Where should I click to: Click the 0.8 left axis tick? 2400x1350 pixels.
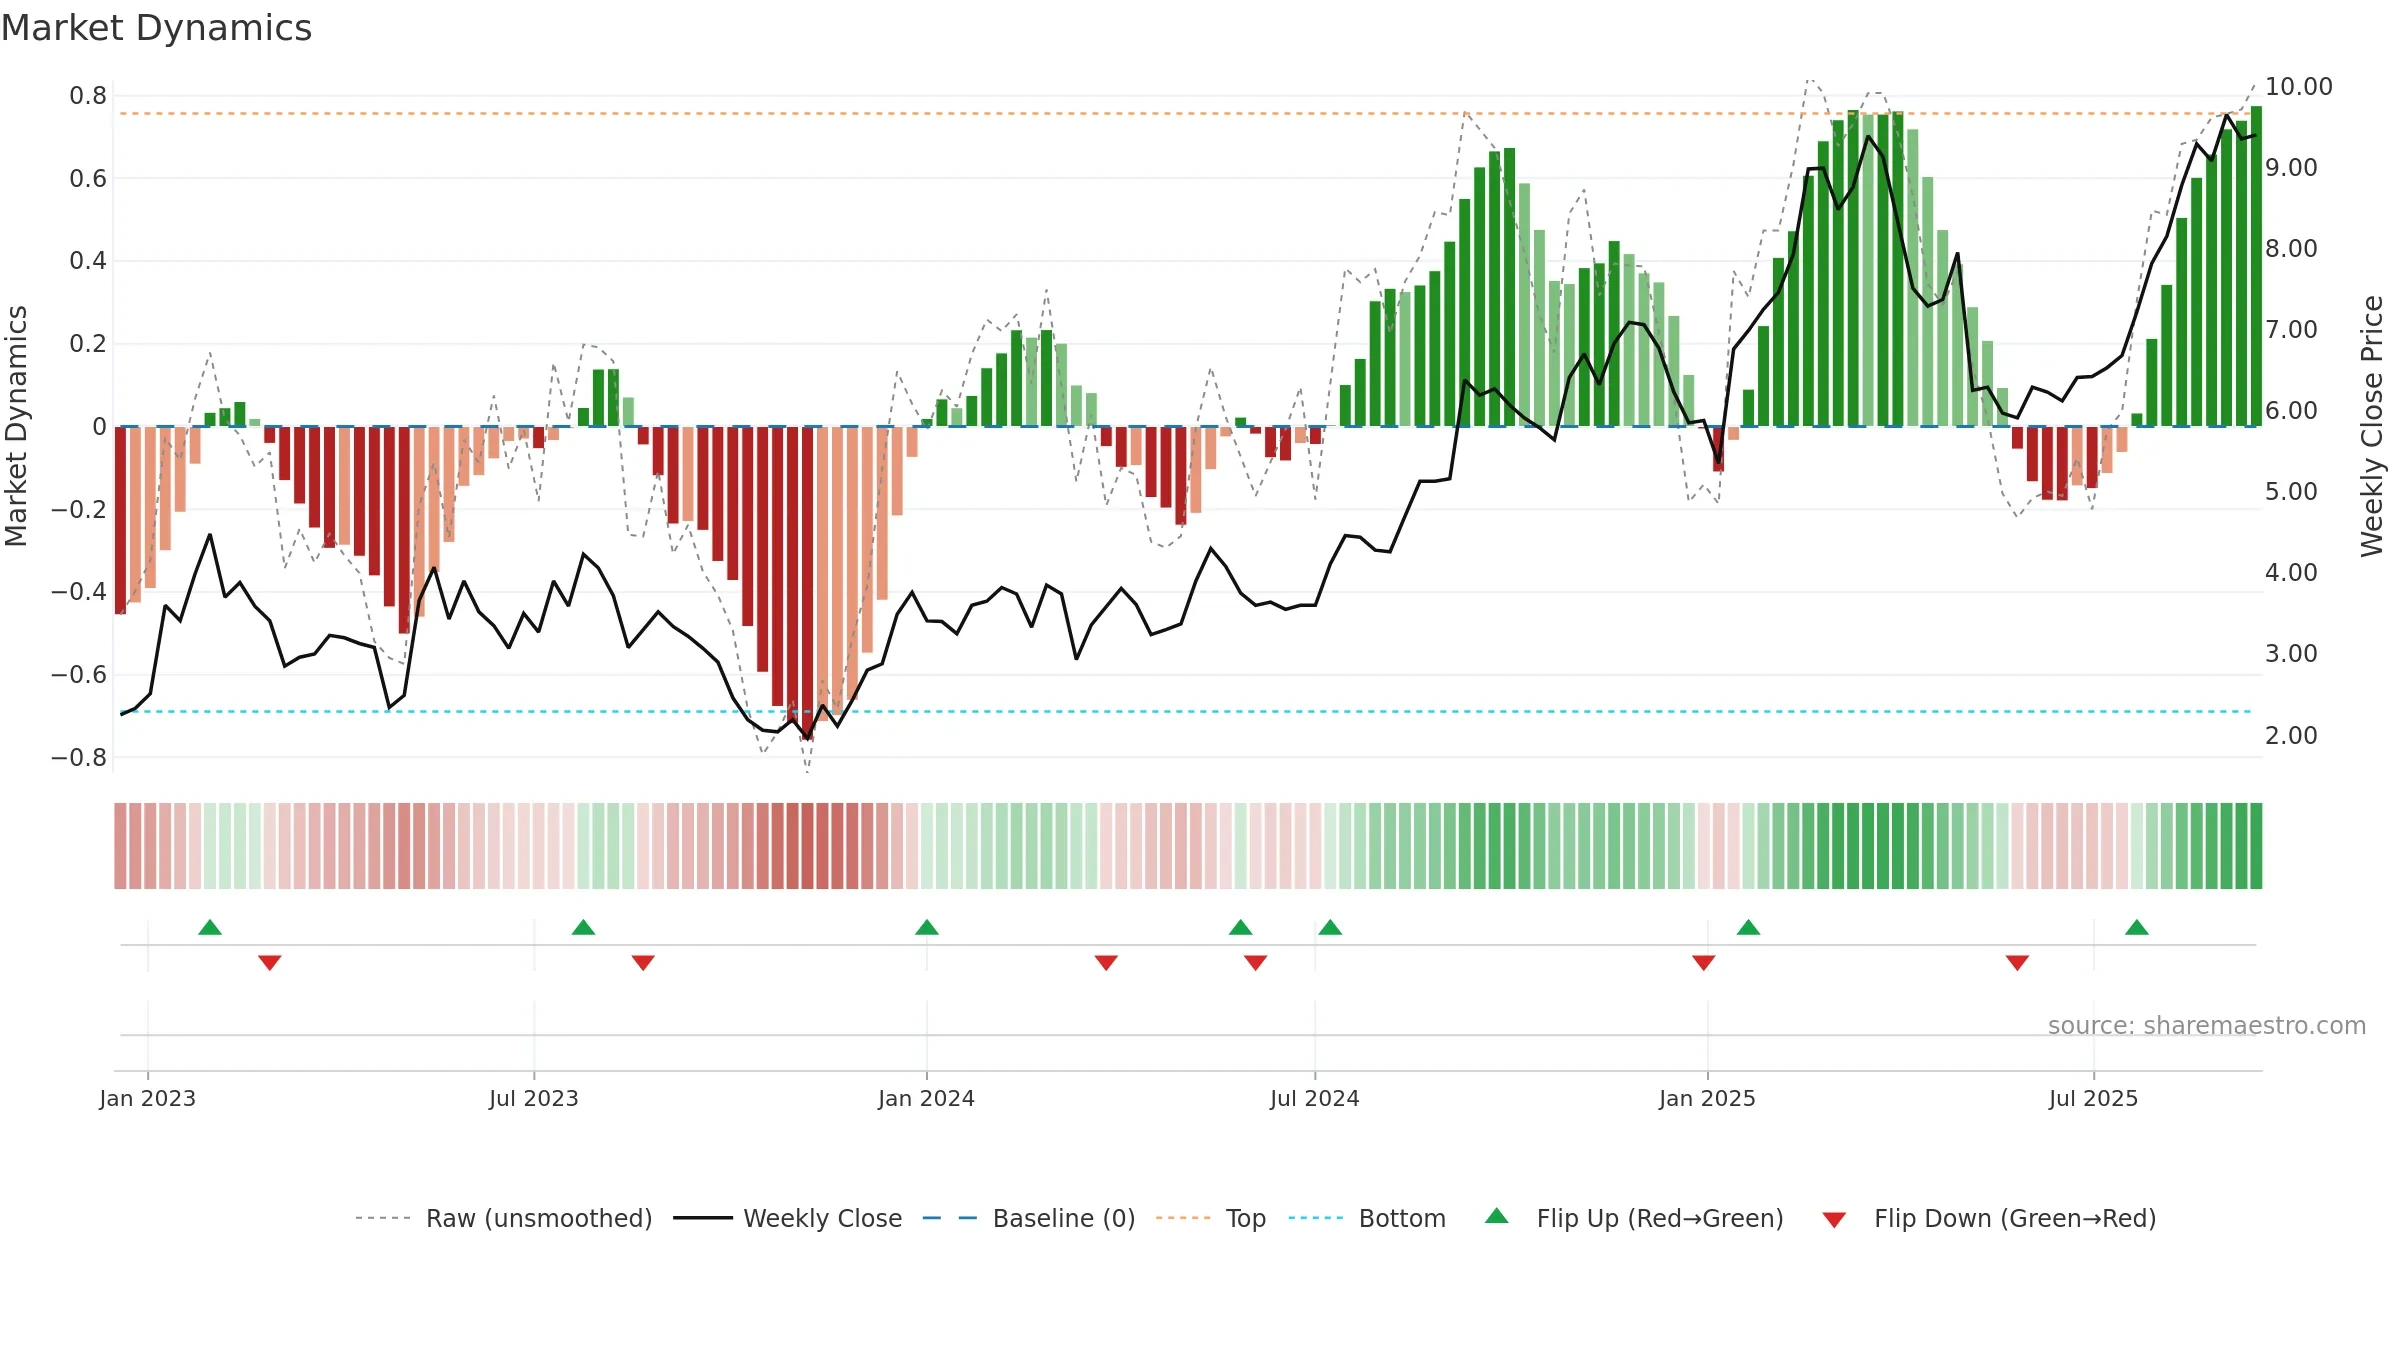click(x=88, y=96)
